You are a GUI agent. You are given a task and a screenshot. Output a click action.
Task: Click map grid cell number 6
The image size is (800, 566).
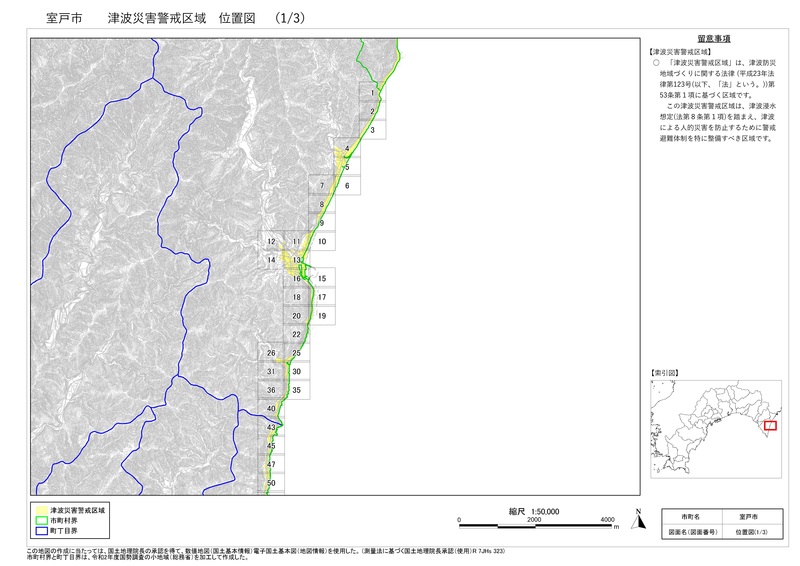[x=347, y=186]
